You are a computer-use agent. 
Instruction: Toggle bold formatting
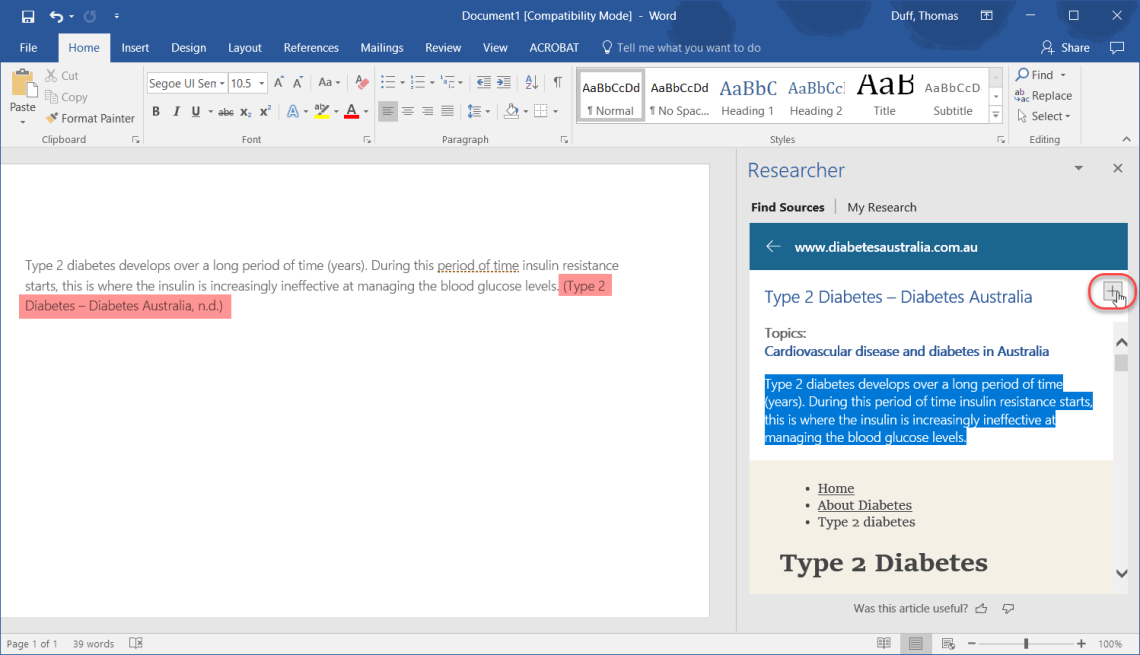156,112
